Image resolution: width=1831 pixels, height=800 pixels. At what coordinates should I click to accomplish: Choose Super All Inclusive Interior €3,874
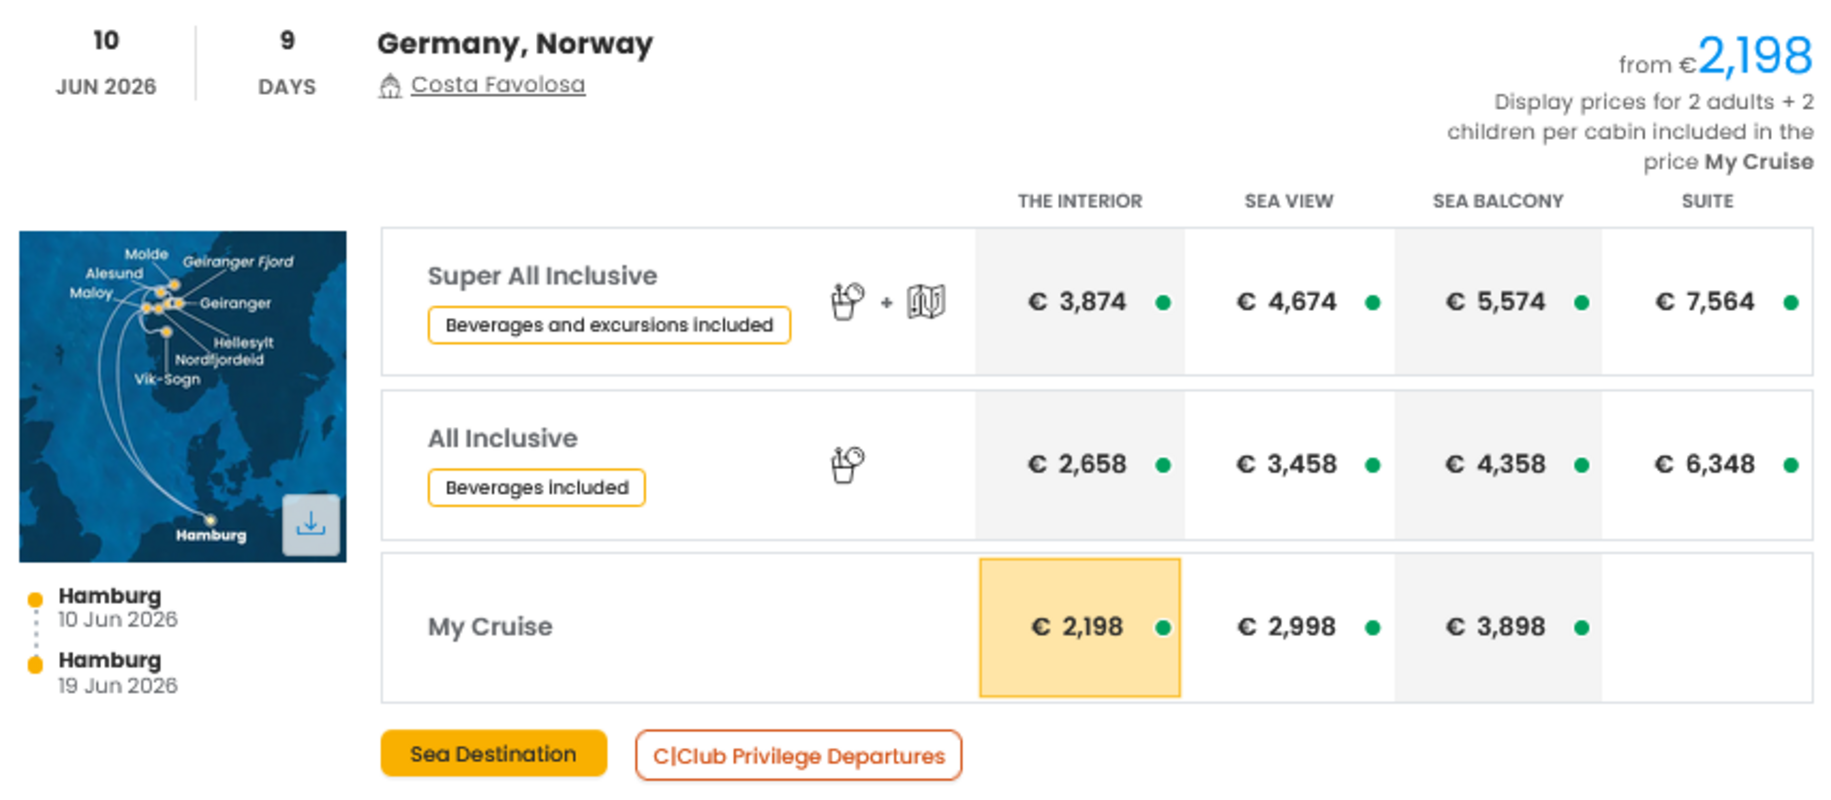(x=1078, y=302)
